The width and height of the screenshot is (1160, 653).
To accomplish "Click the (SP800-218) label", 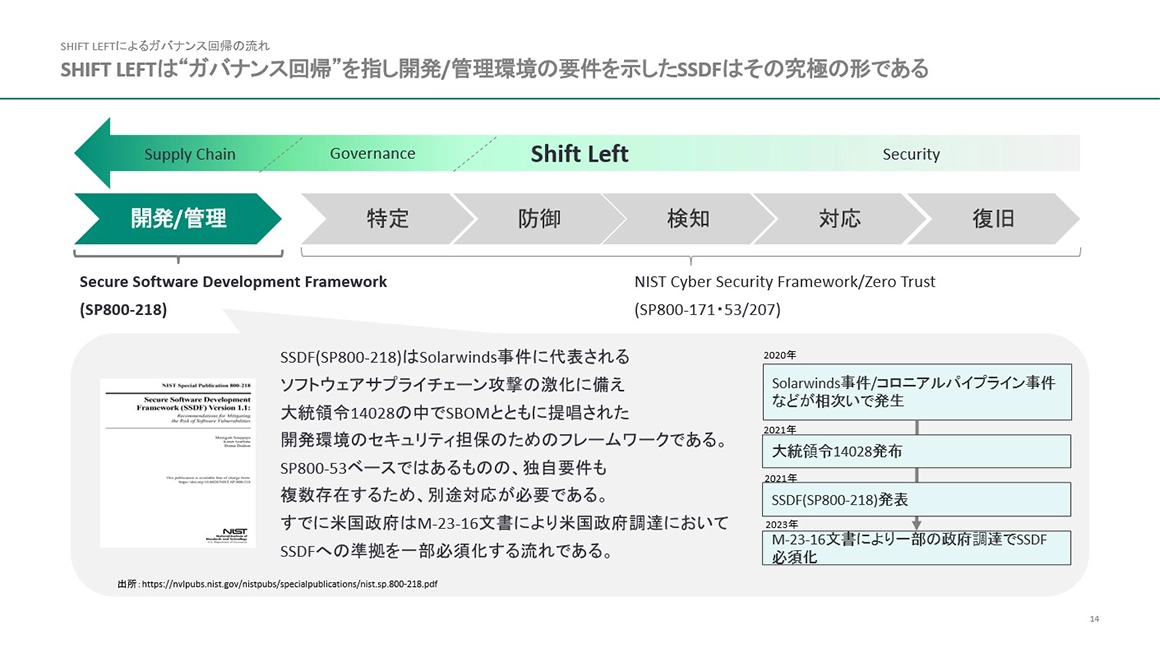I will click(123, 309).
